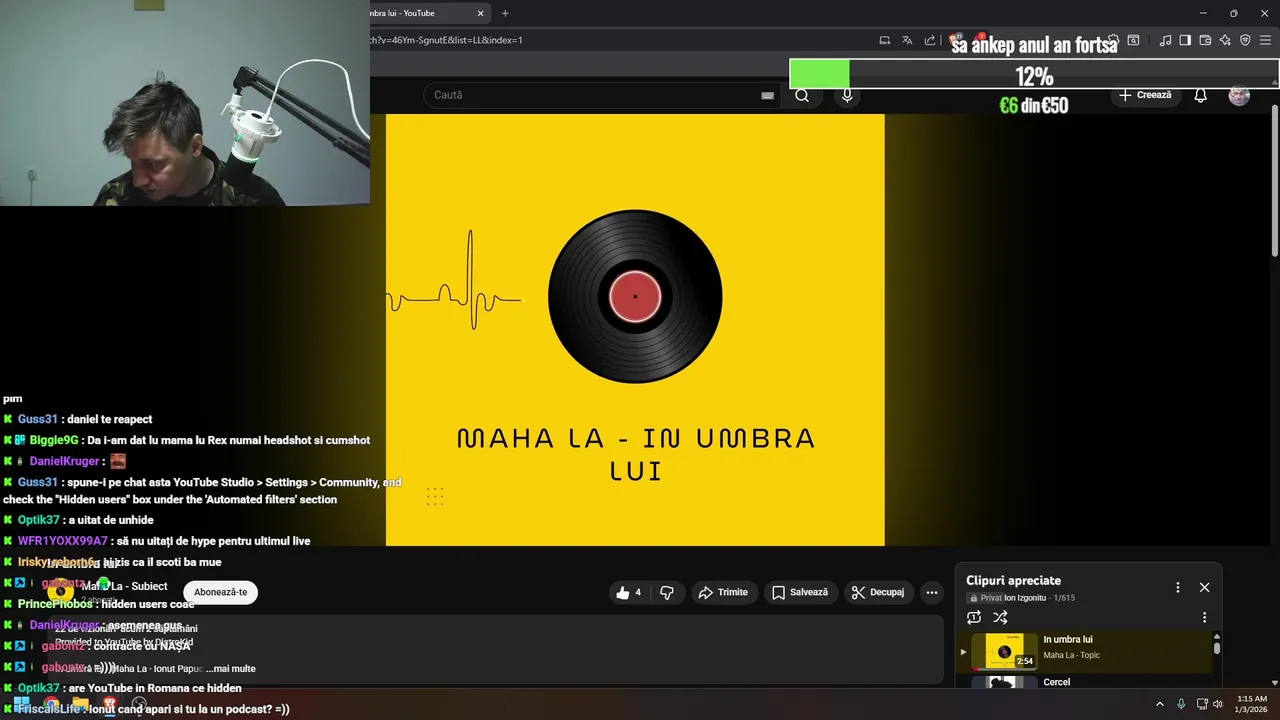Toggle playlist shuffle

click(x=1000, y=617)
